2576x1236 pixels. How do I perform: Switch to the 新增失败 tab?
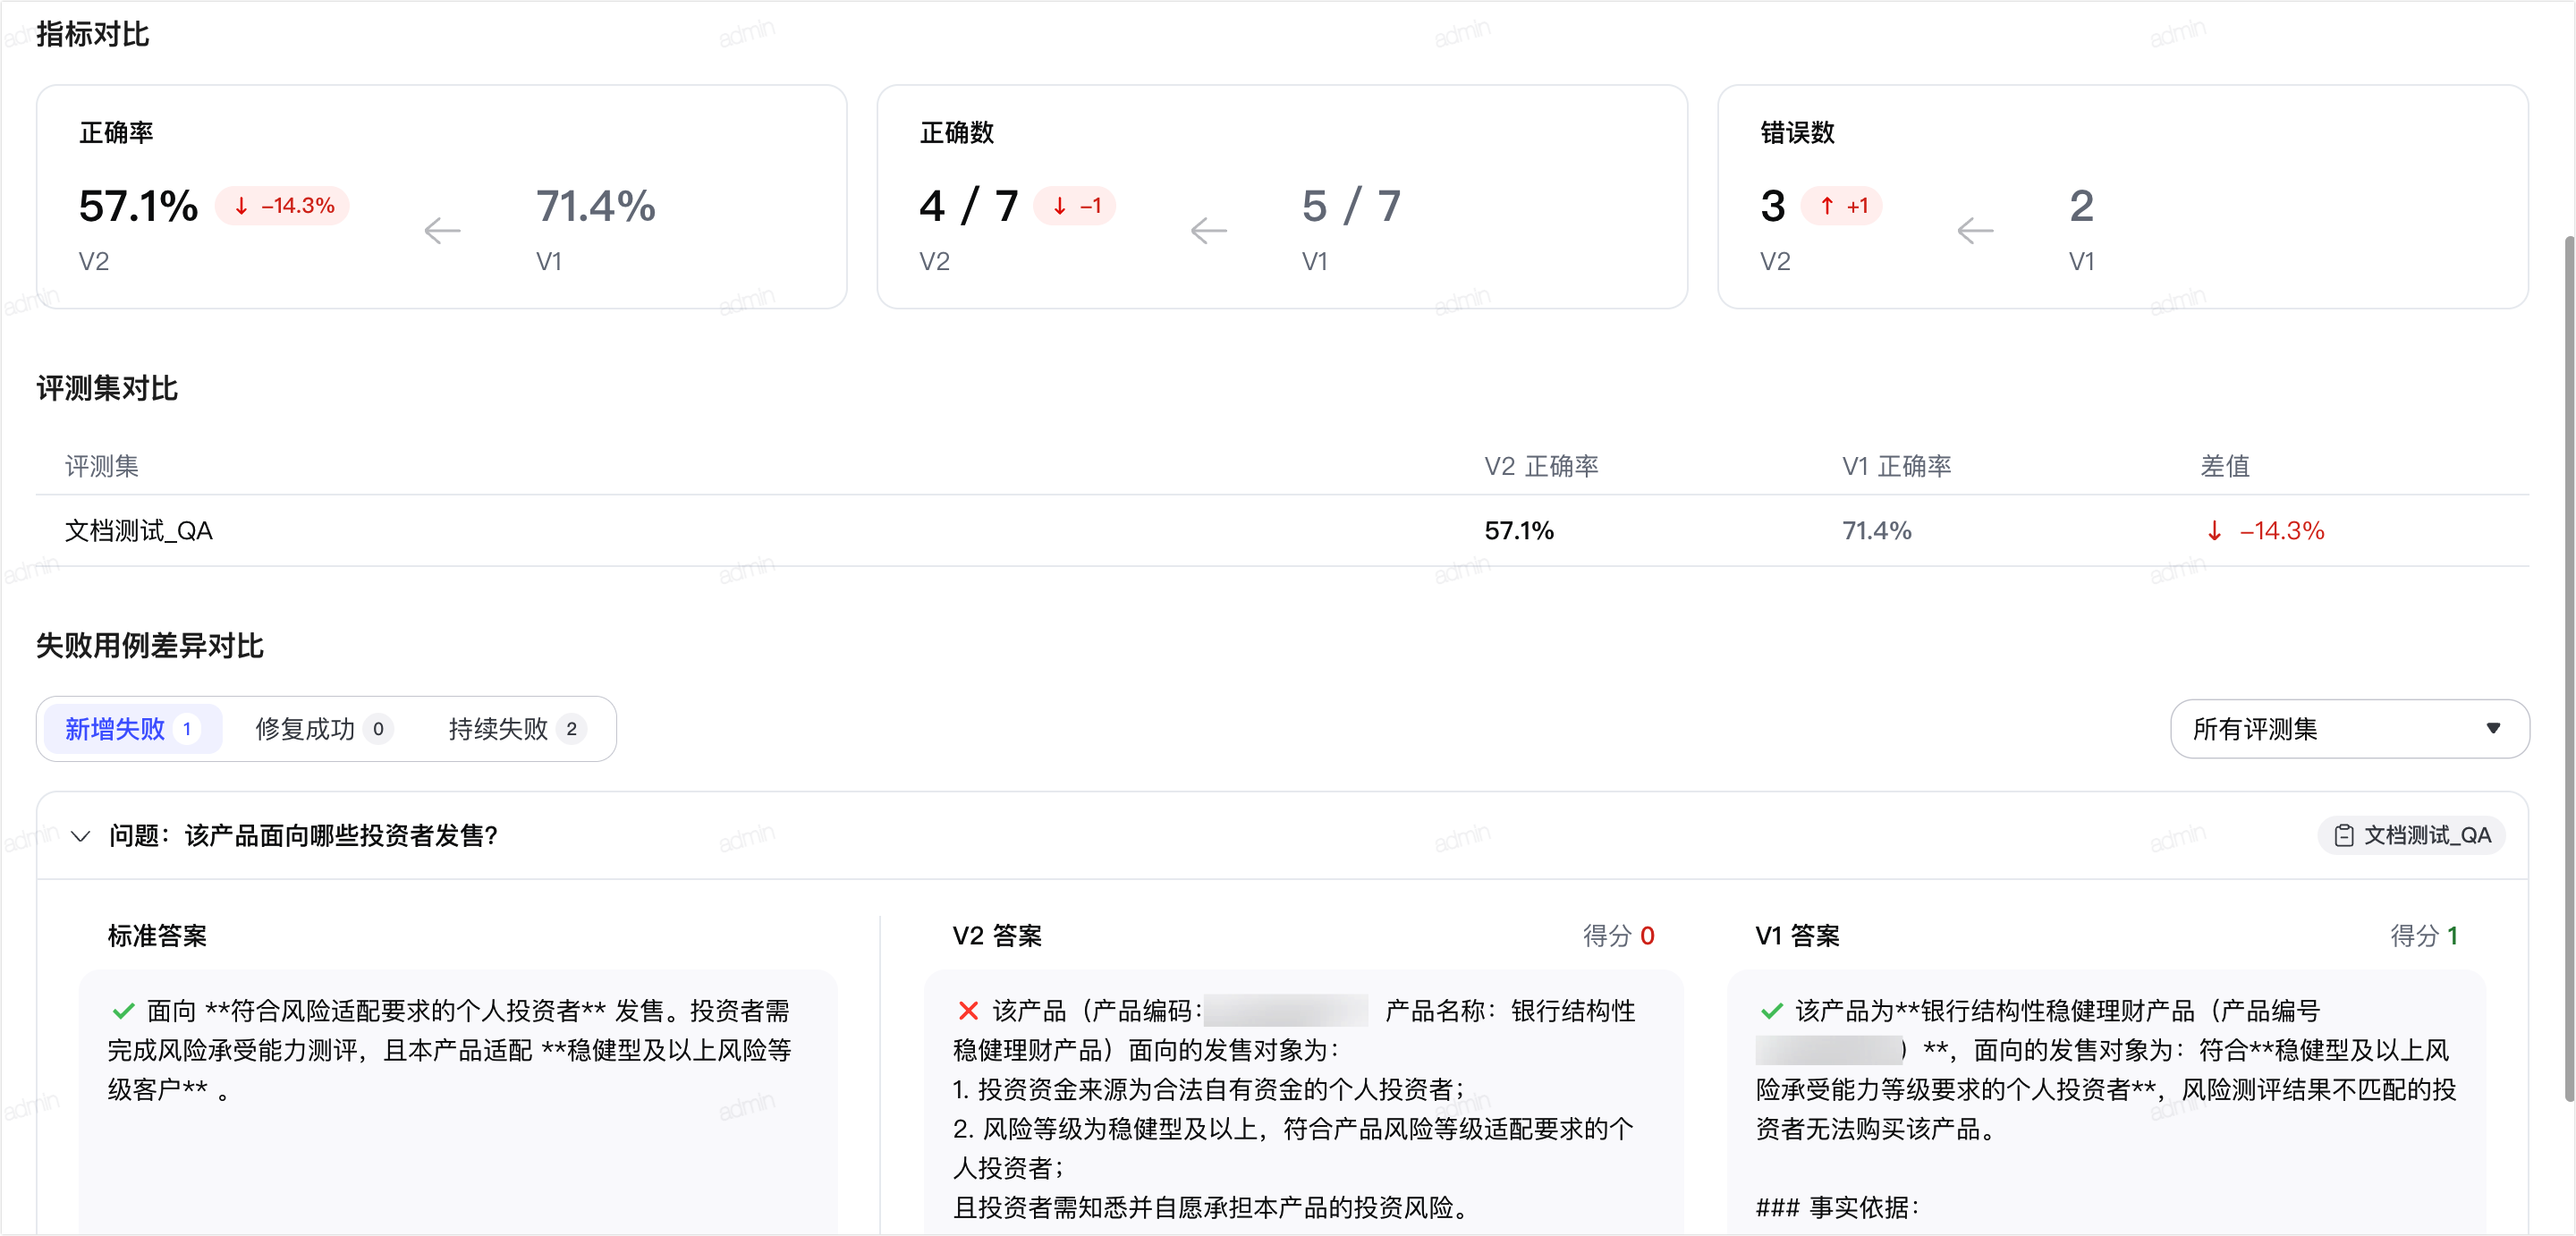[x=132, y=729]
